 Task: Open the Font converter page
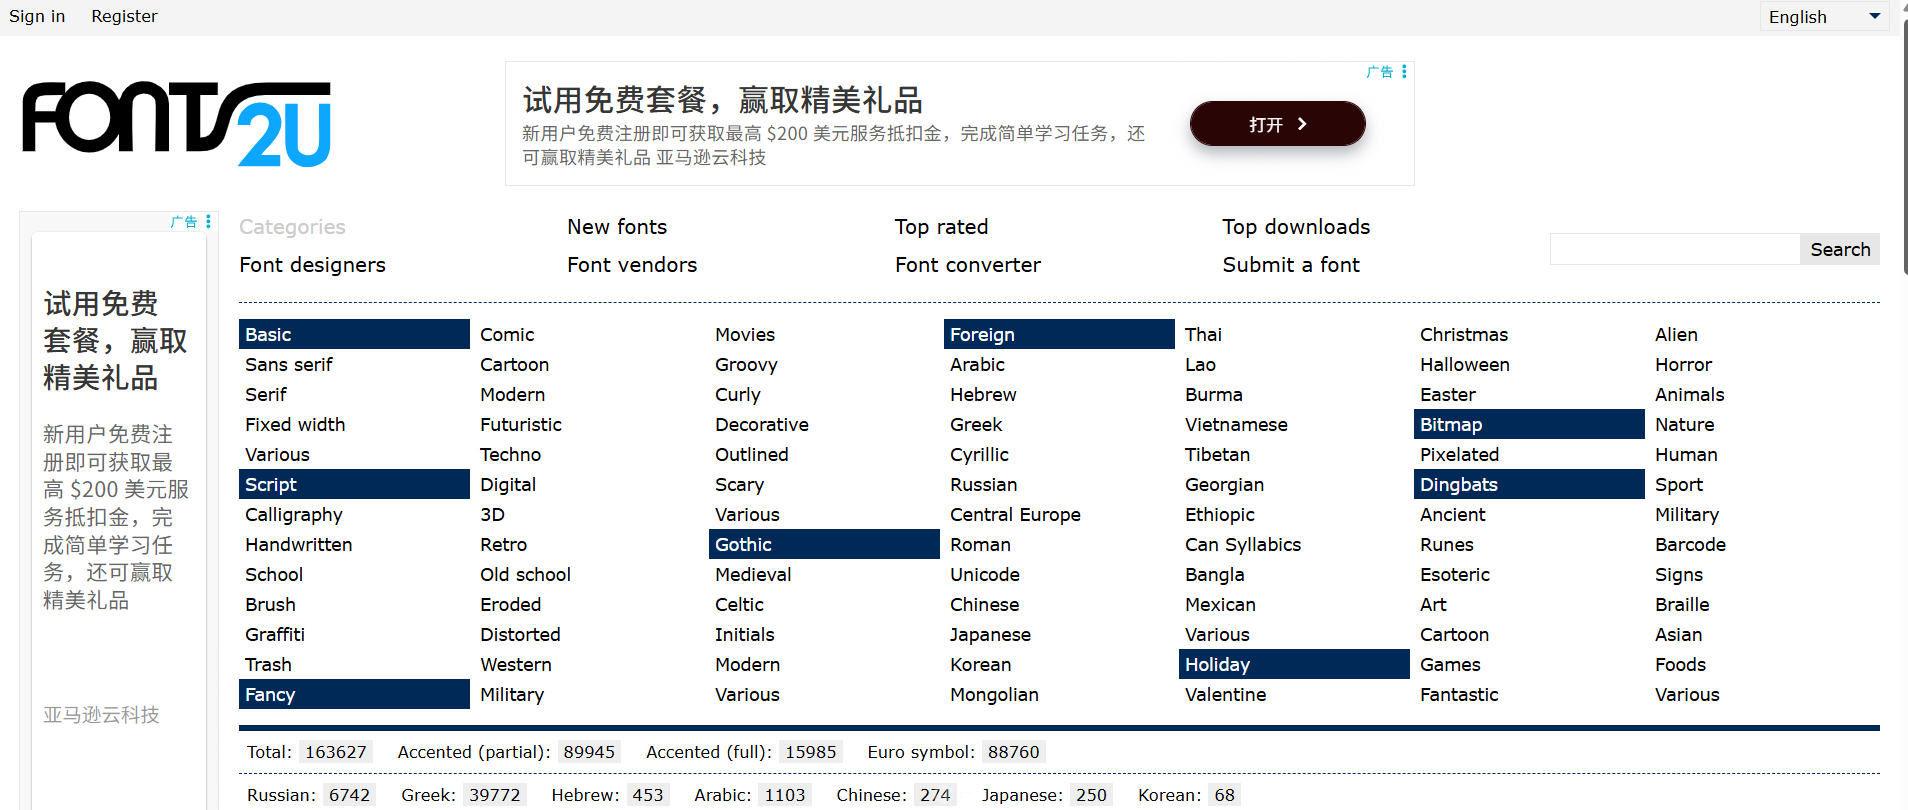[x=967, y=265]
